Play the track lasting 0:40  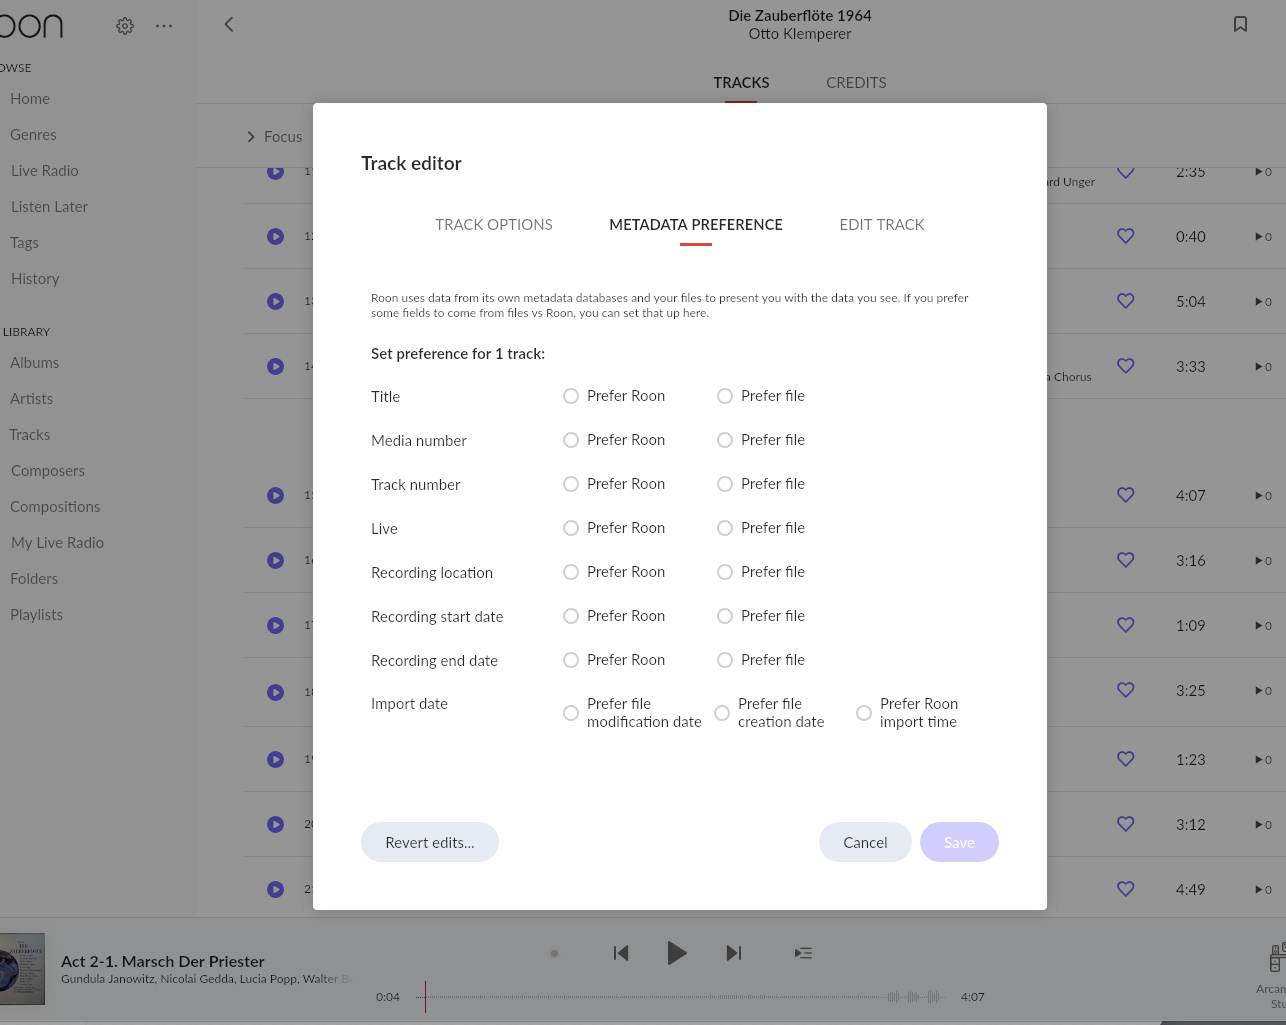pos(276,237)
